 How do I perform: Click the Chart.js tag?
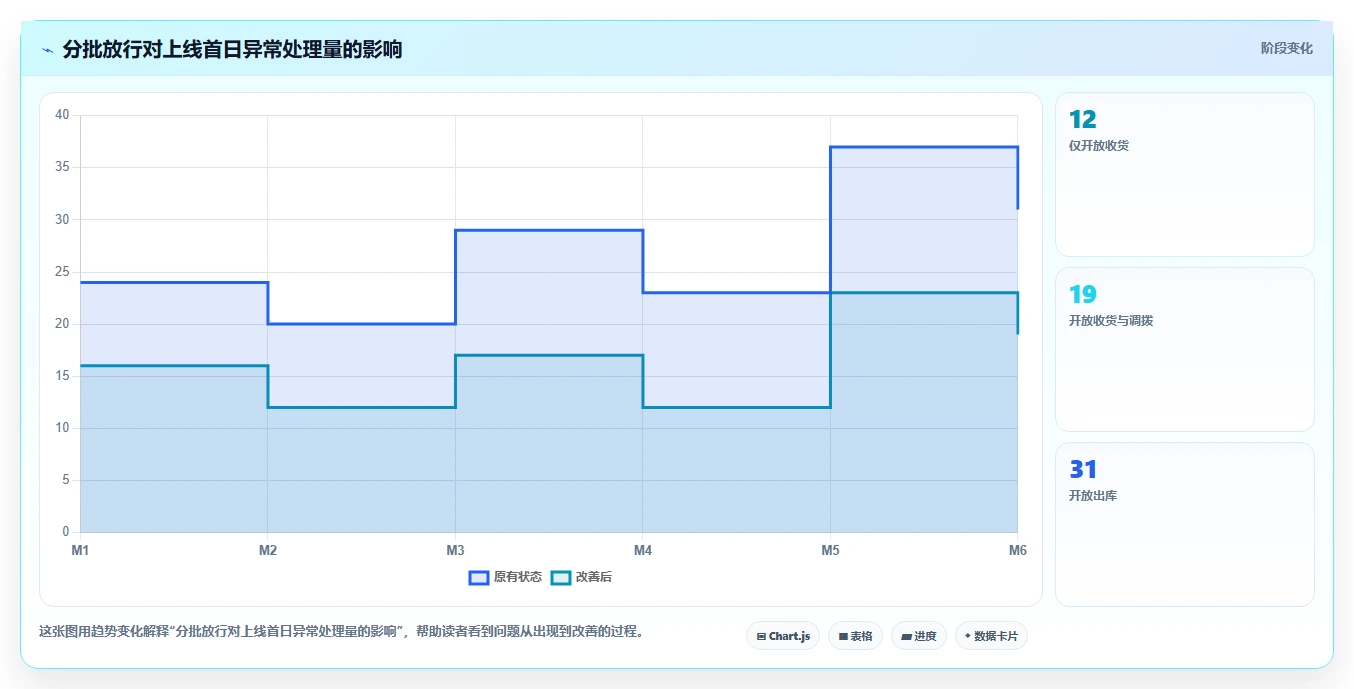pos(783,636)
